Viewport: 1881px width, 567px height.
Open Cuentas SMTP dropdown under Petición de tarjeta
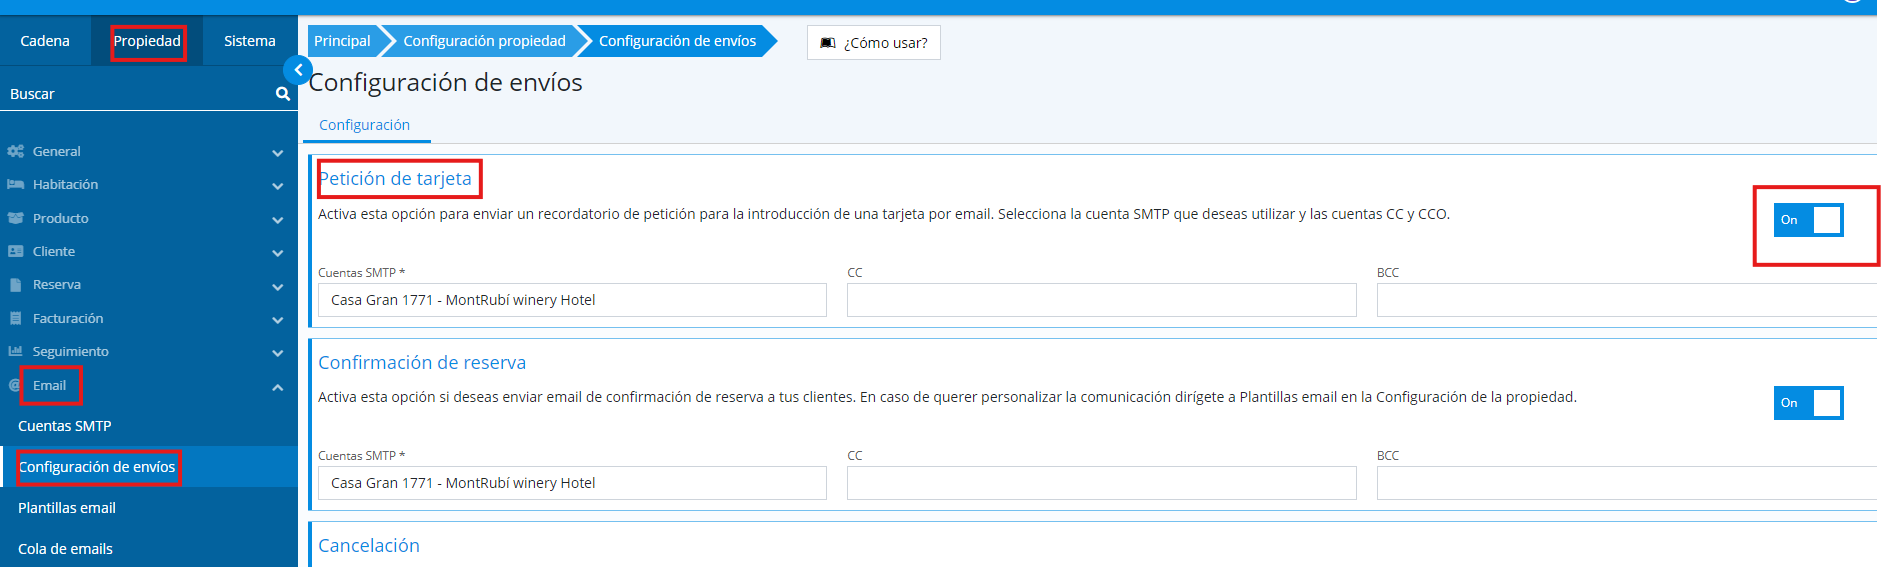pyautogui.click(x=571, y=300)
